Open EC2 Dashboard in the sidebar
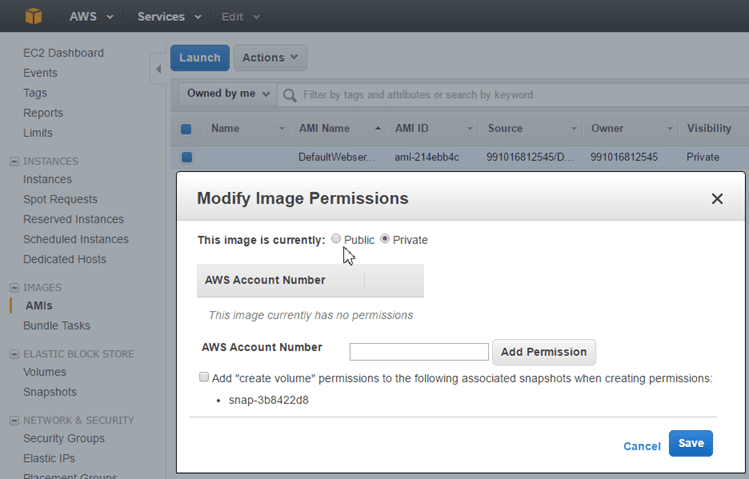 coord(63,53)
